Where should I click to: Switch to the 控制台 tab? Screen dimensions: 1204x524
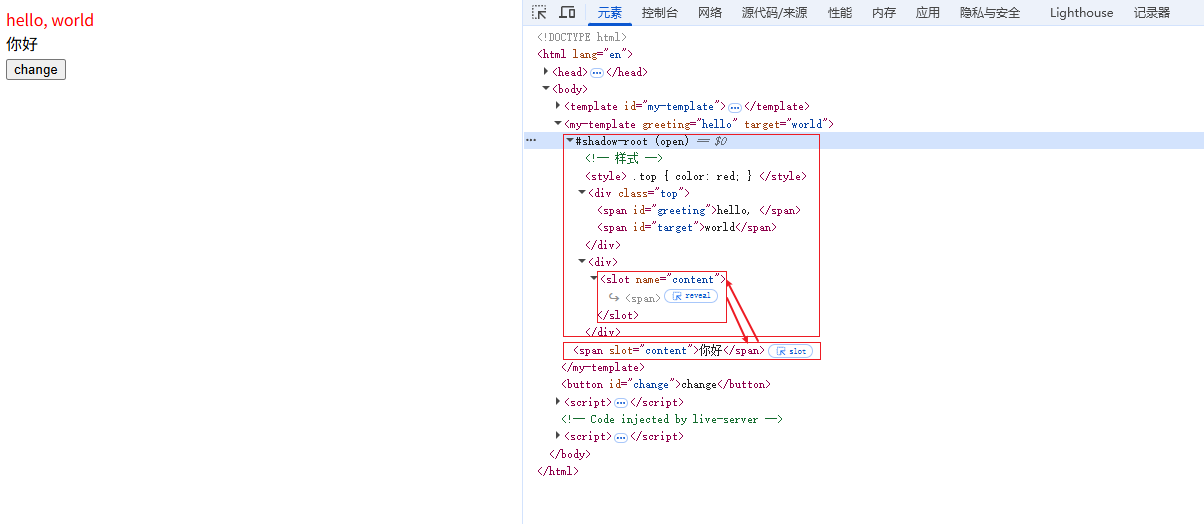[660, 13]
